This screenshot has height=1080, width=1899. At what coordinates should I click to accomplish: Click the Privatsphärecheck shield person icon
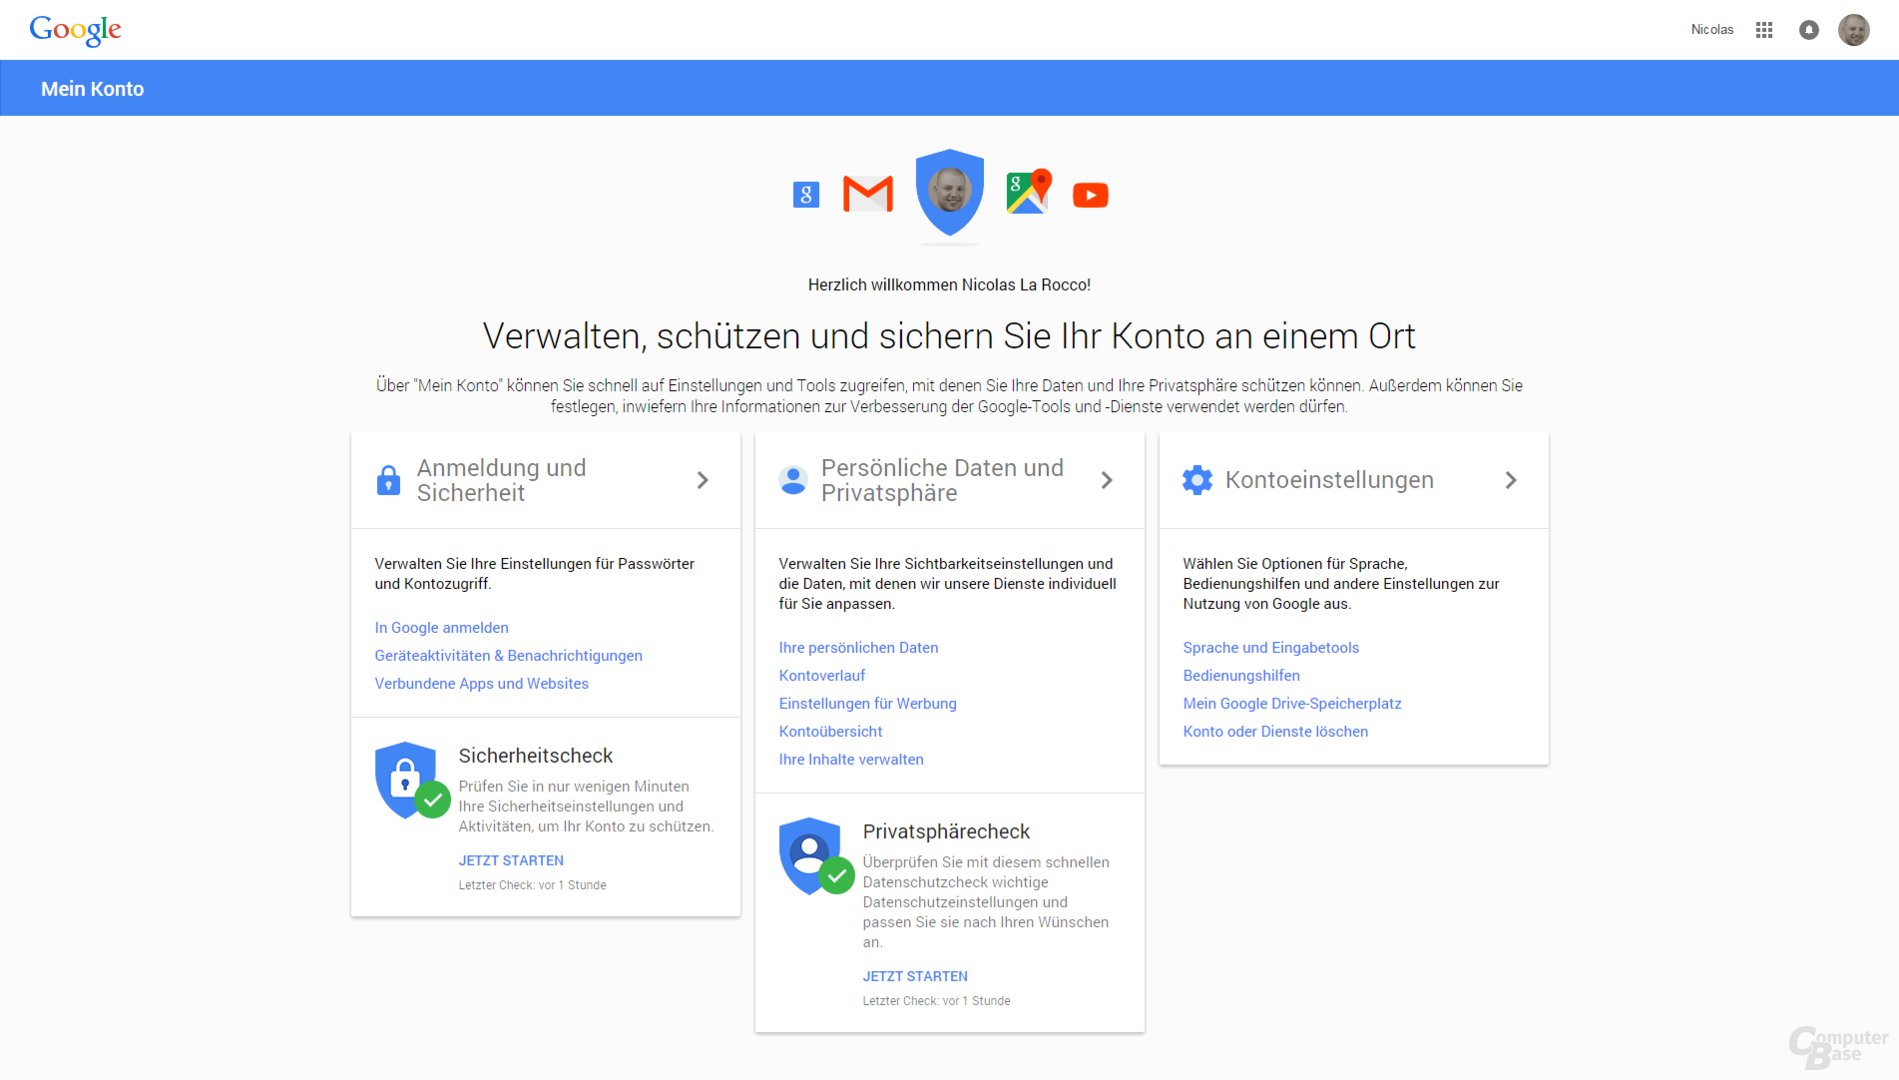(816, 856)
